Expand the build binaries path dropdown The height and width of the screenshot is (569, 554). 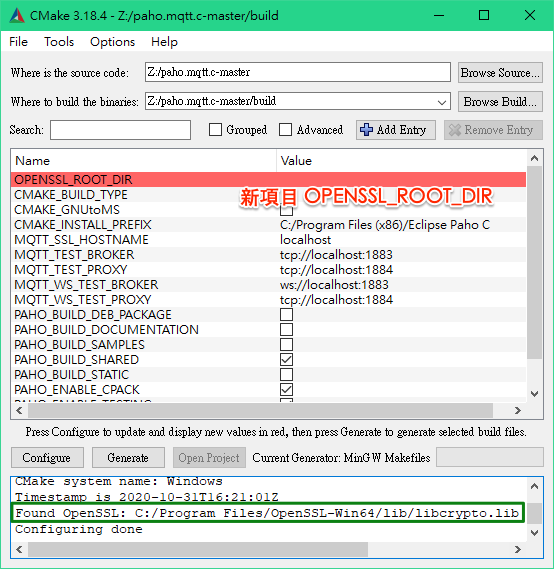click(442, 102)
